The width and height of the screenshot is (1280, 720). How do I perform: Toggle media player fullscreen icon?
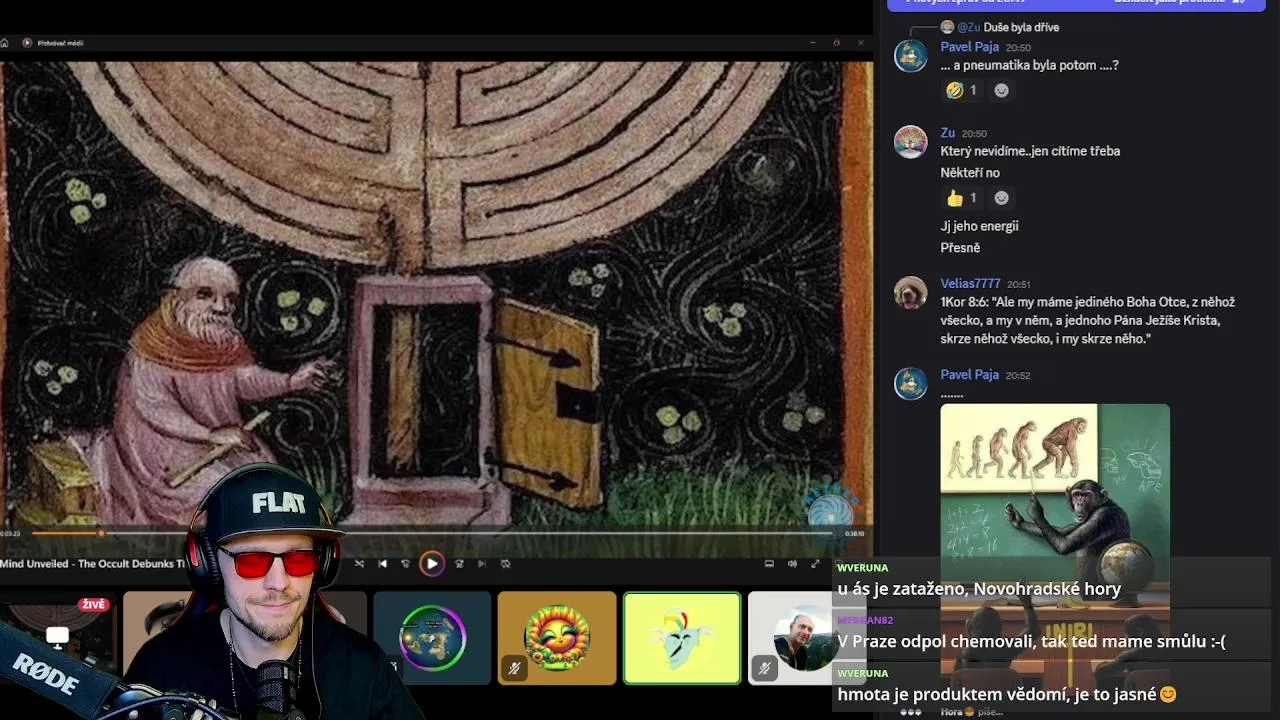click(815, 564)
